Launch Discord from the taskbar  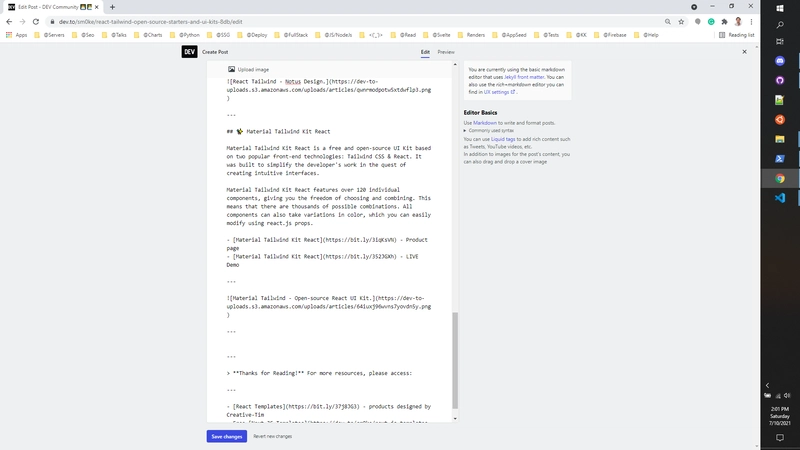click(x=780, y=61)
